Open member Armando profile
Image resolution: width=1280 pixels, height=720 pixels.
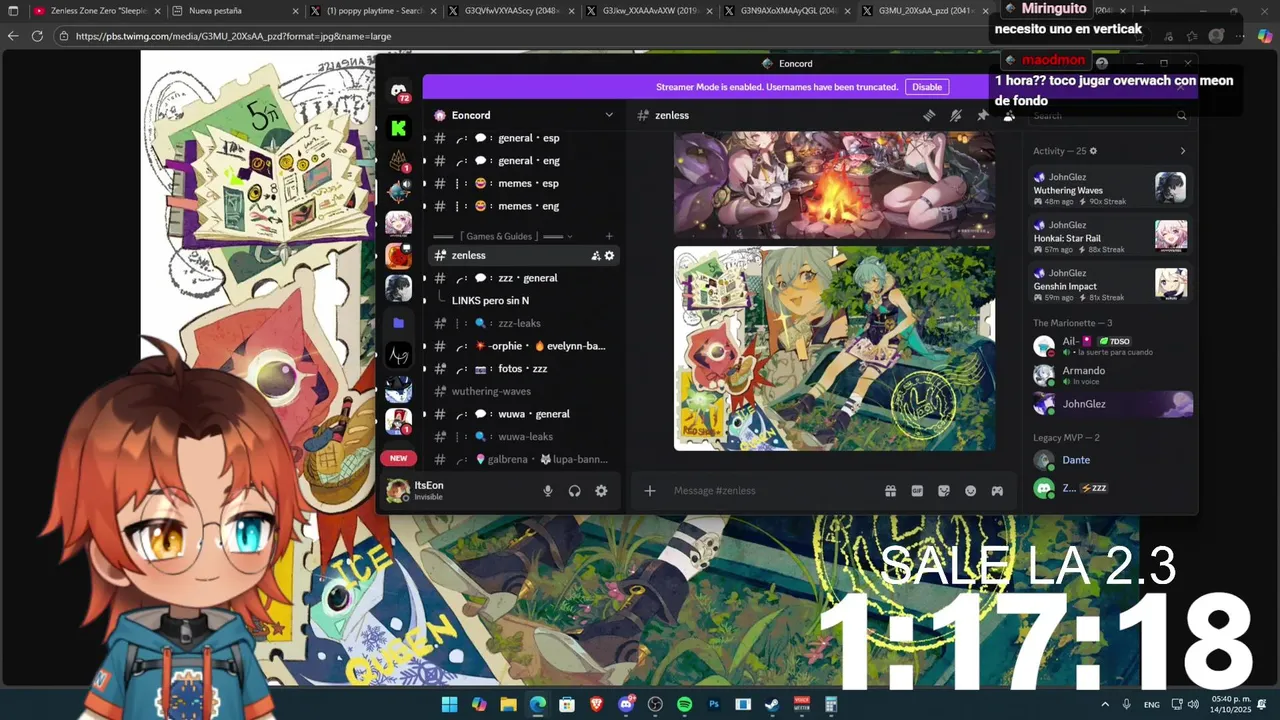tap(1112, 375)
